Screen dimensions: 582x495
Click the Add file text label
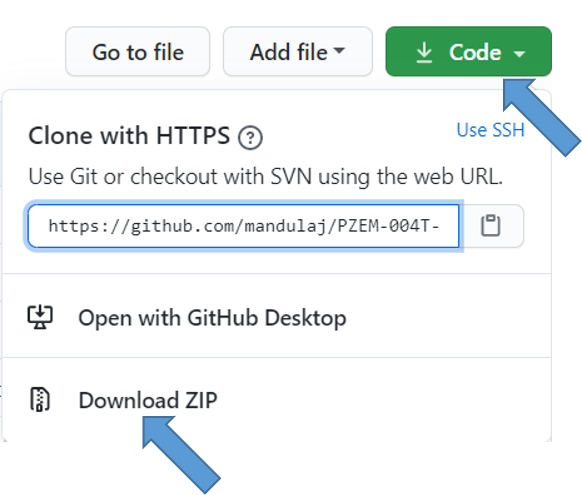(x=289, y=52)
